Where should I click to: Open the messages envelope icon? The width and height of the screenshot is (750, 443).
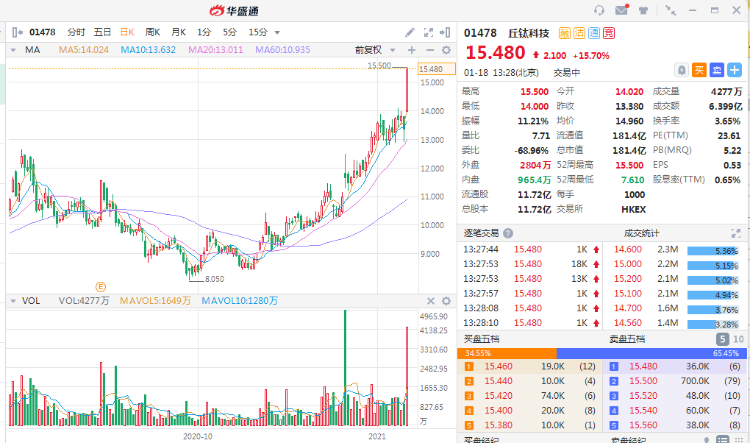(621, 10)
